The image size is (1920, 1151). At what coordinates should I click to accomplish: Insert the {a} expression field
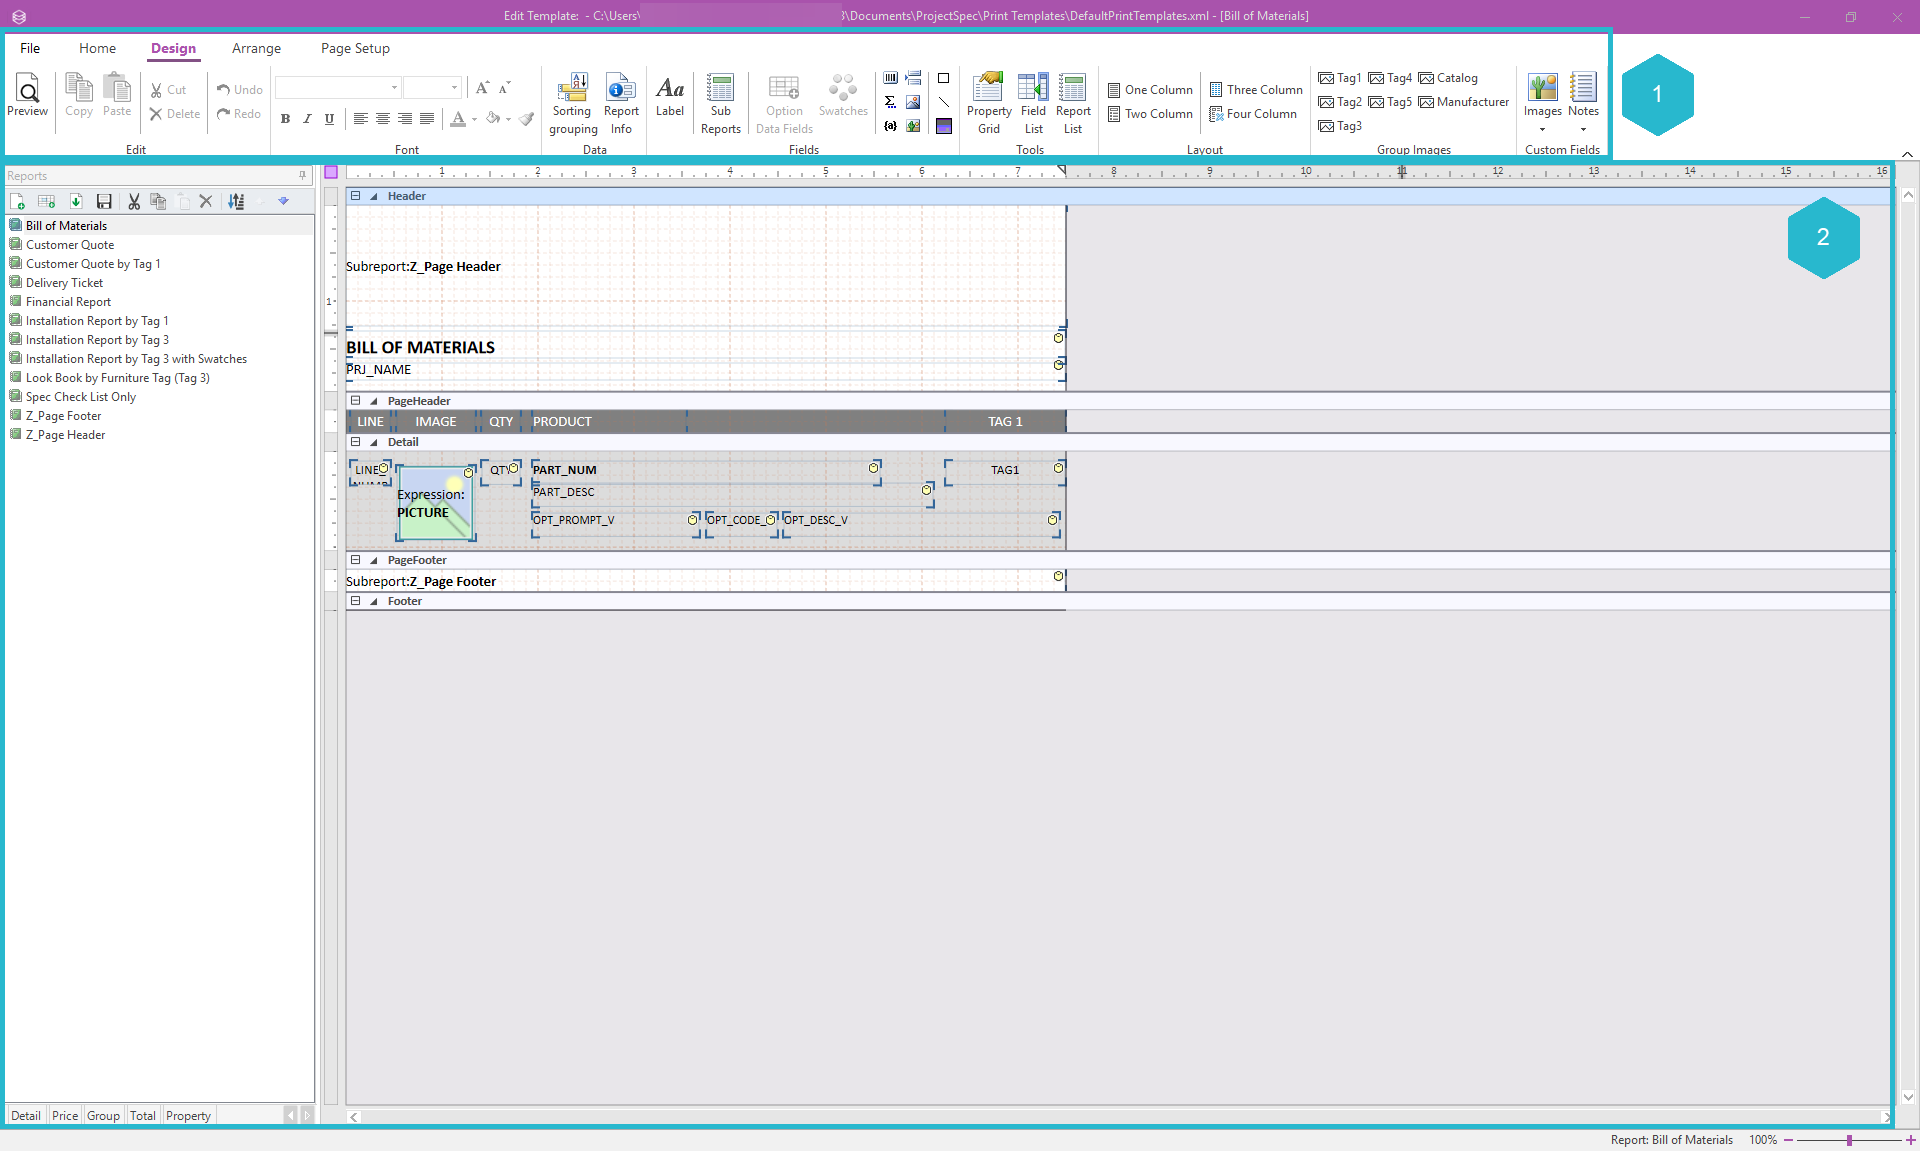890,126
